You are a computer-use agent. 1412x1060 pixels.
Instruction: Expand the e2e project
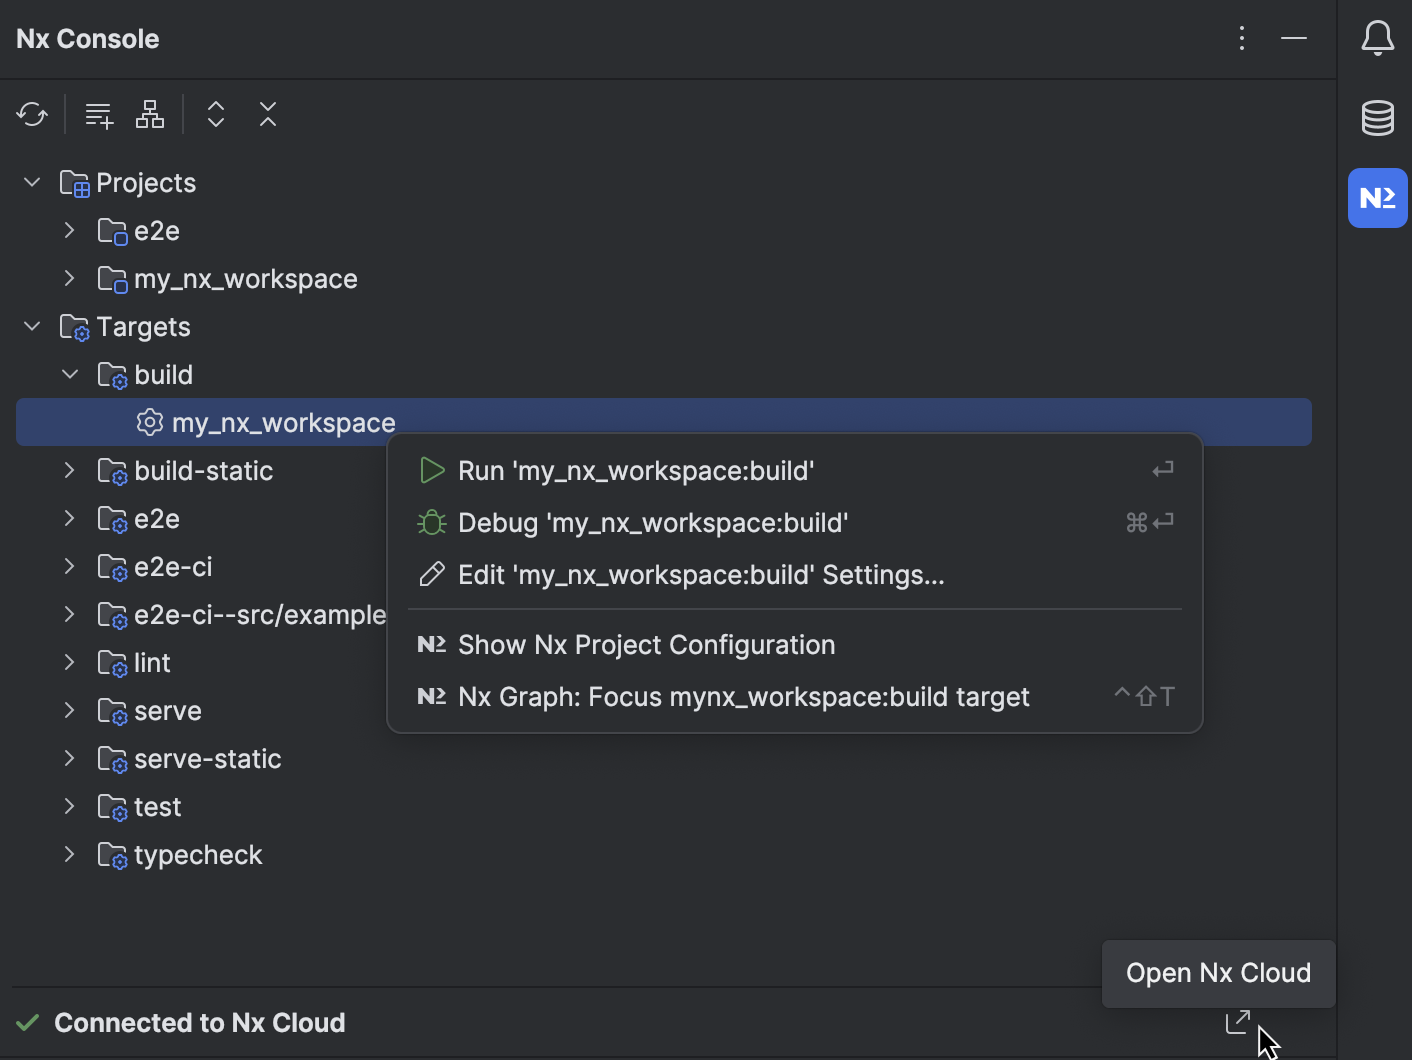(68, 230)
